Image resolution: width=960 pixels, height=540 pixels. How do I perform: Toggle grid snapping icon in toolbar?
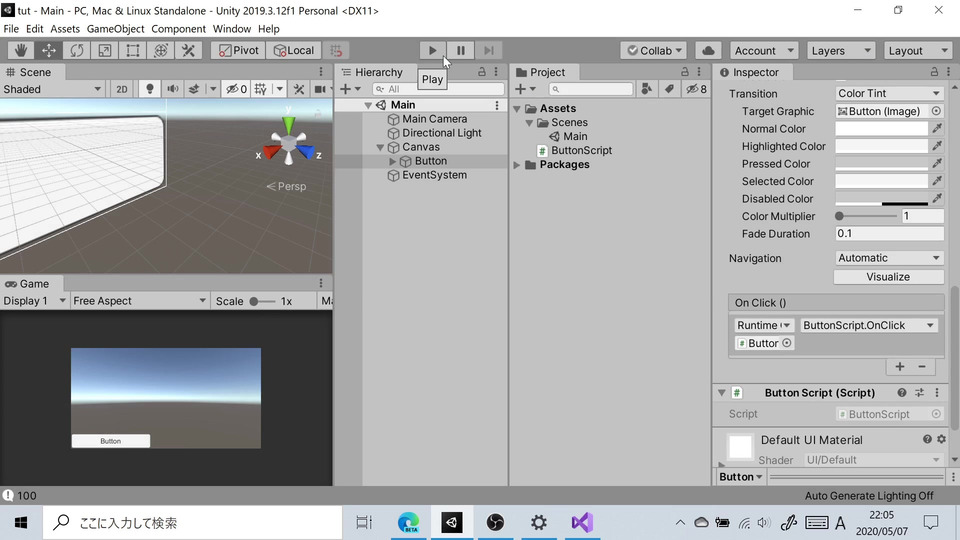pos(336,50)
